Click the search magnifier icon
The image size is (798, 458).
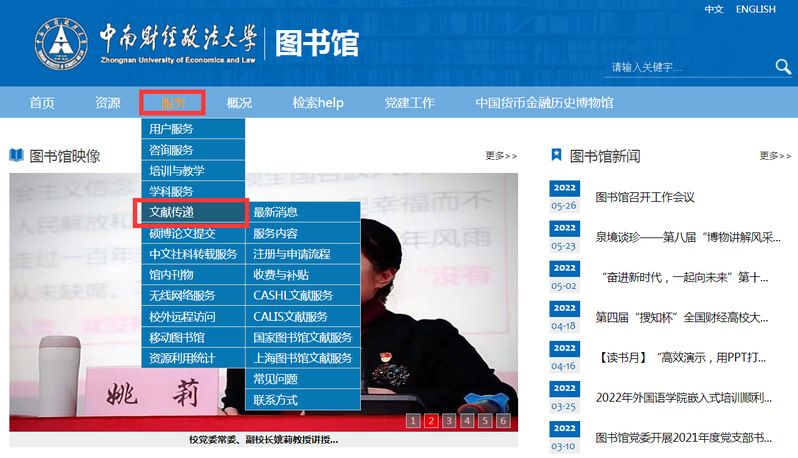tap(782, 67)
